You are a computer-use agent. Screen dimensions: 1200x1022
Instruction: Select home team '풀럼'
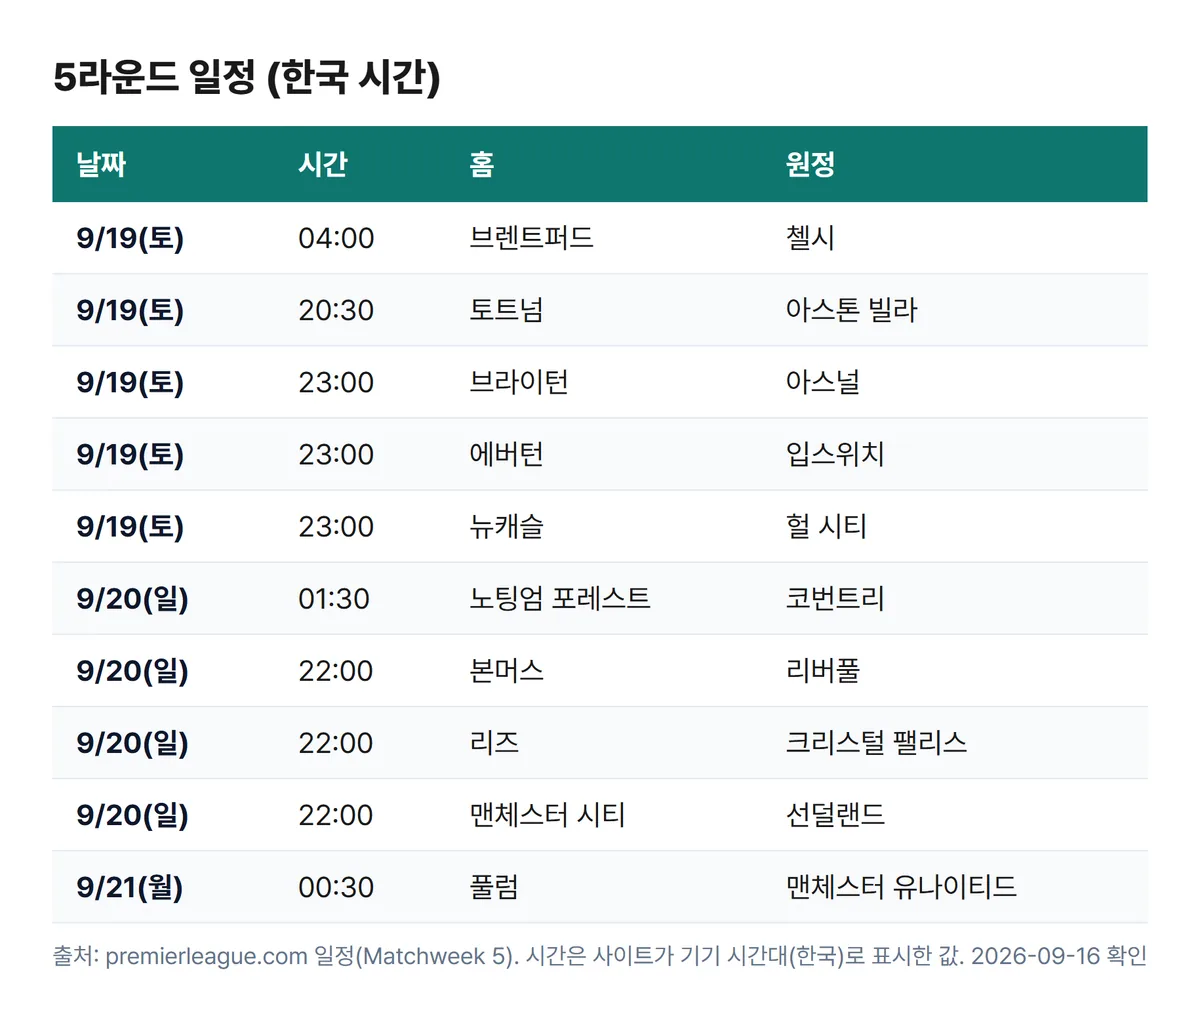(x=494, y=886)
